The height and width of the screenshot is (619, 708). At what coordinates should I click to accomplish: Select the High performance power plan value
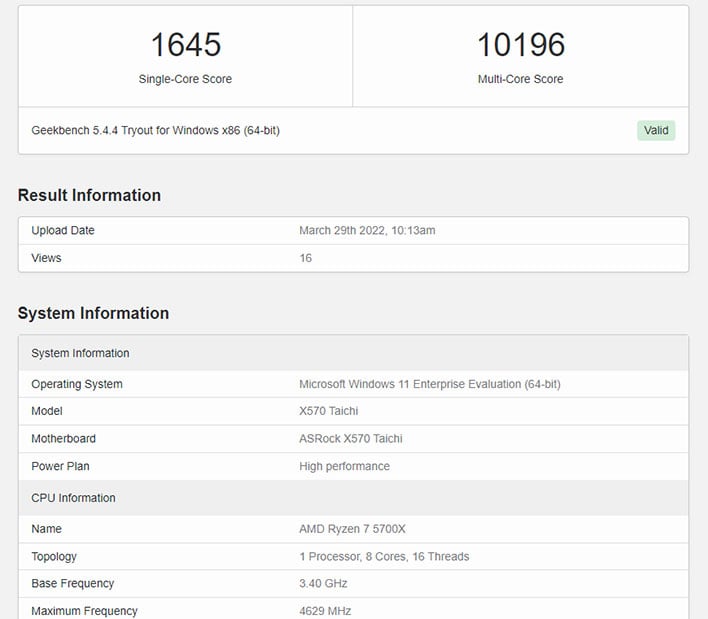pos(344,466)
